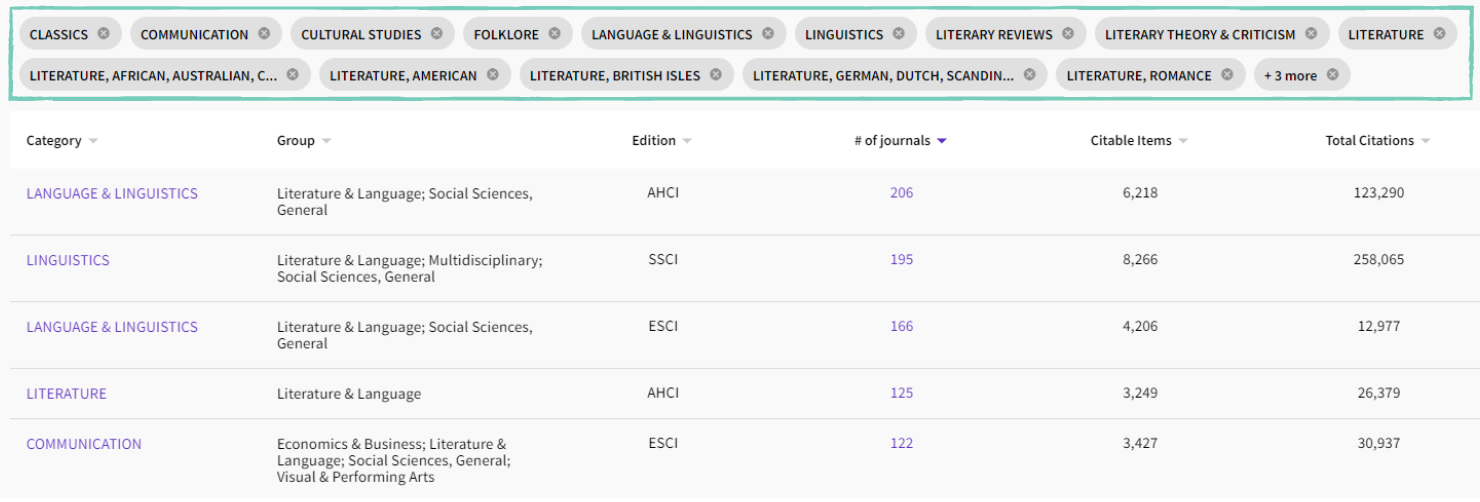Show the + 3 more hidden filters
The width and height of the screenshot is (1480, 502).
click(1290, 76)
